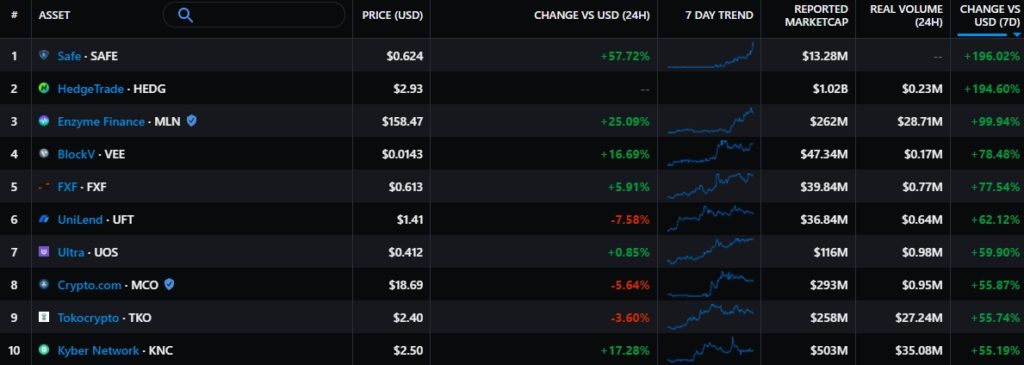Open the Safe asset link

pos(69,56)
